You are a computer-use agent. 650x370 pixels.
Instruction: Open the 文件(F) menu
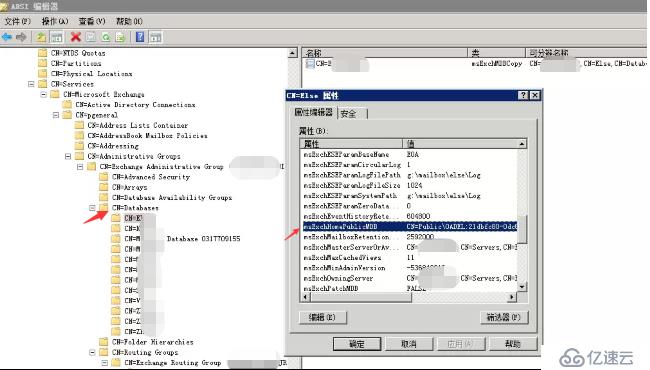pos(18,21)
